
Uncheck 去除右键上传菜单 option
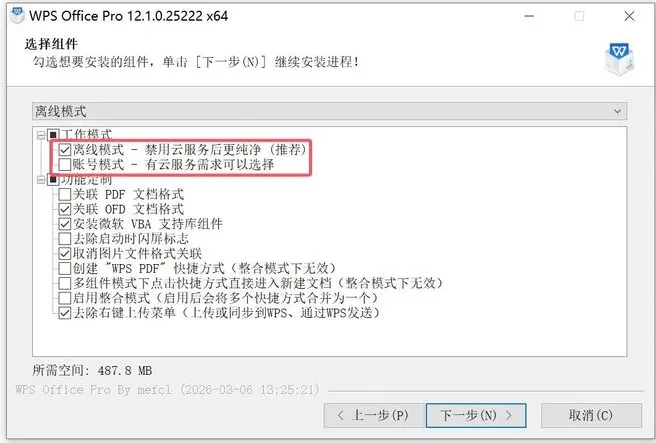[64, 313]
